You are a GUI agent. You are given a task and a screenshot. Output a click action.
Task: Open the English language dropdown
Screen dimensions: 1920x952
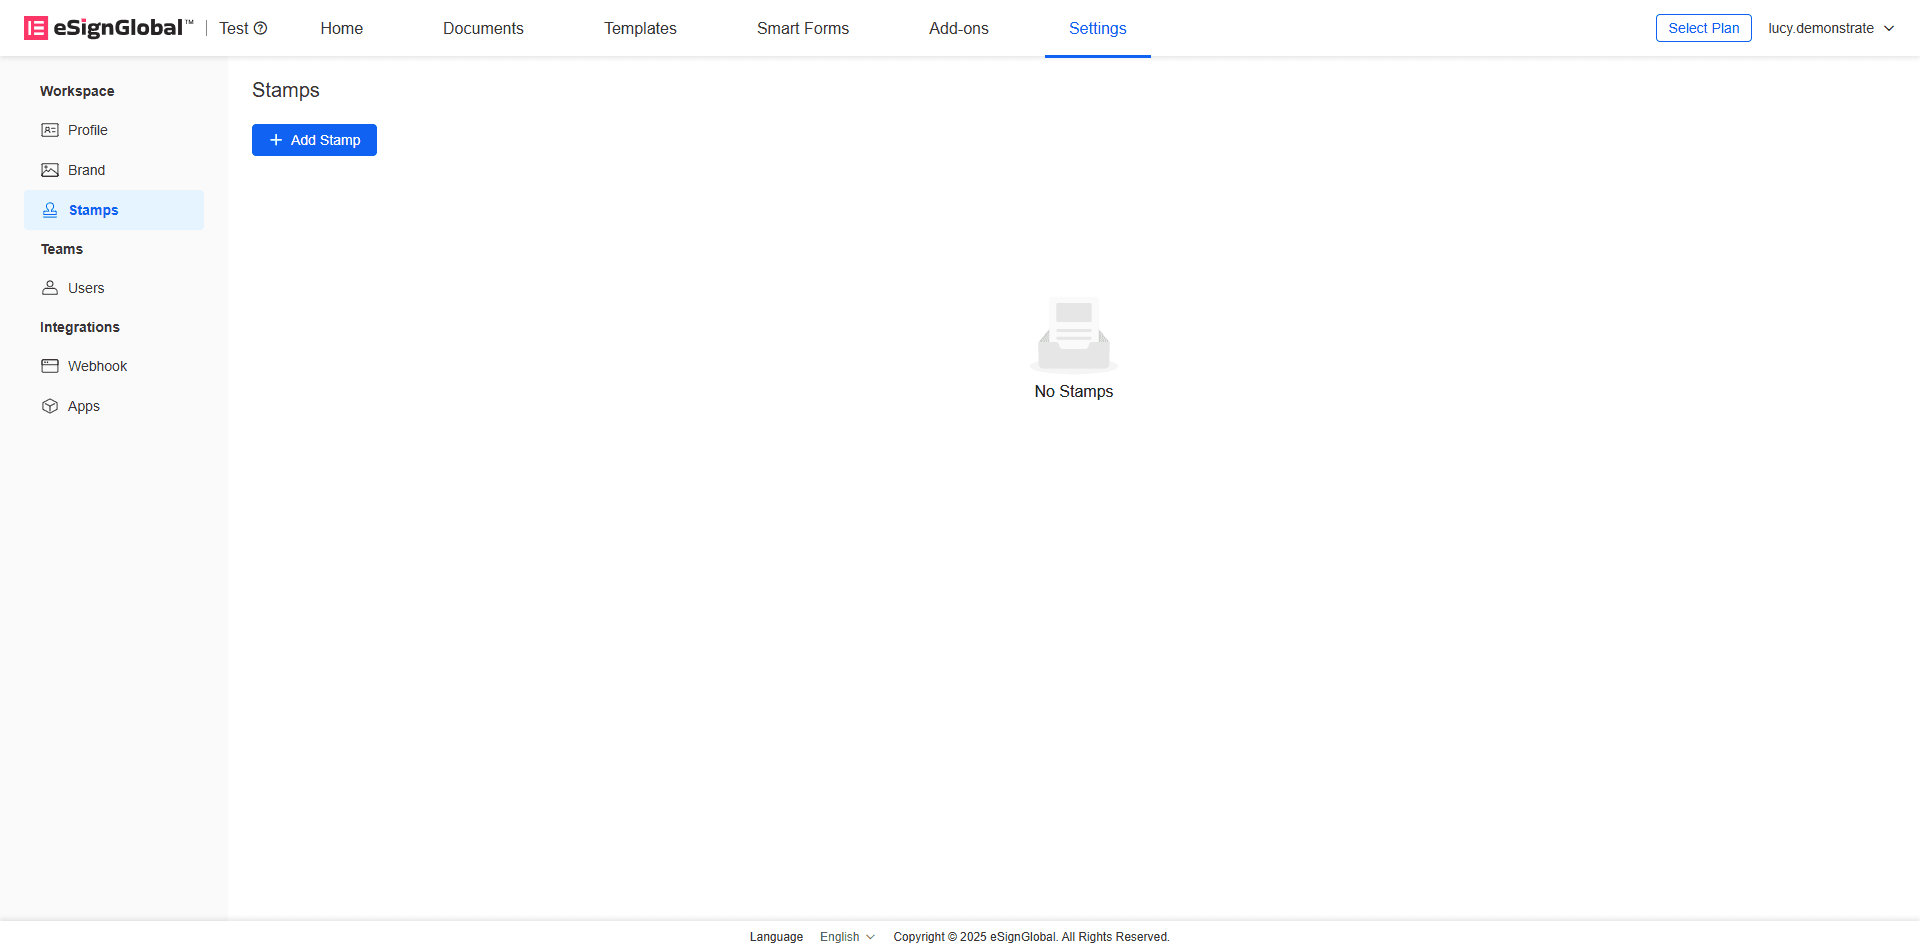click(x=847, y=937)
